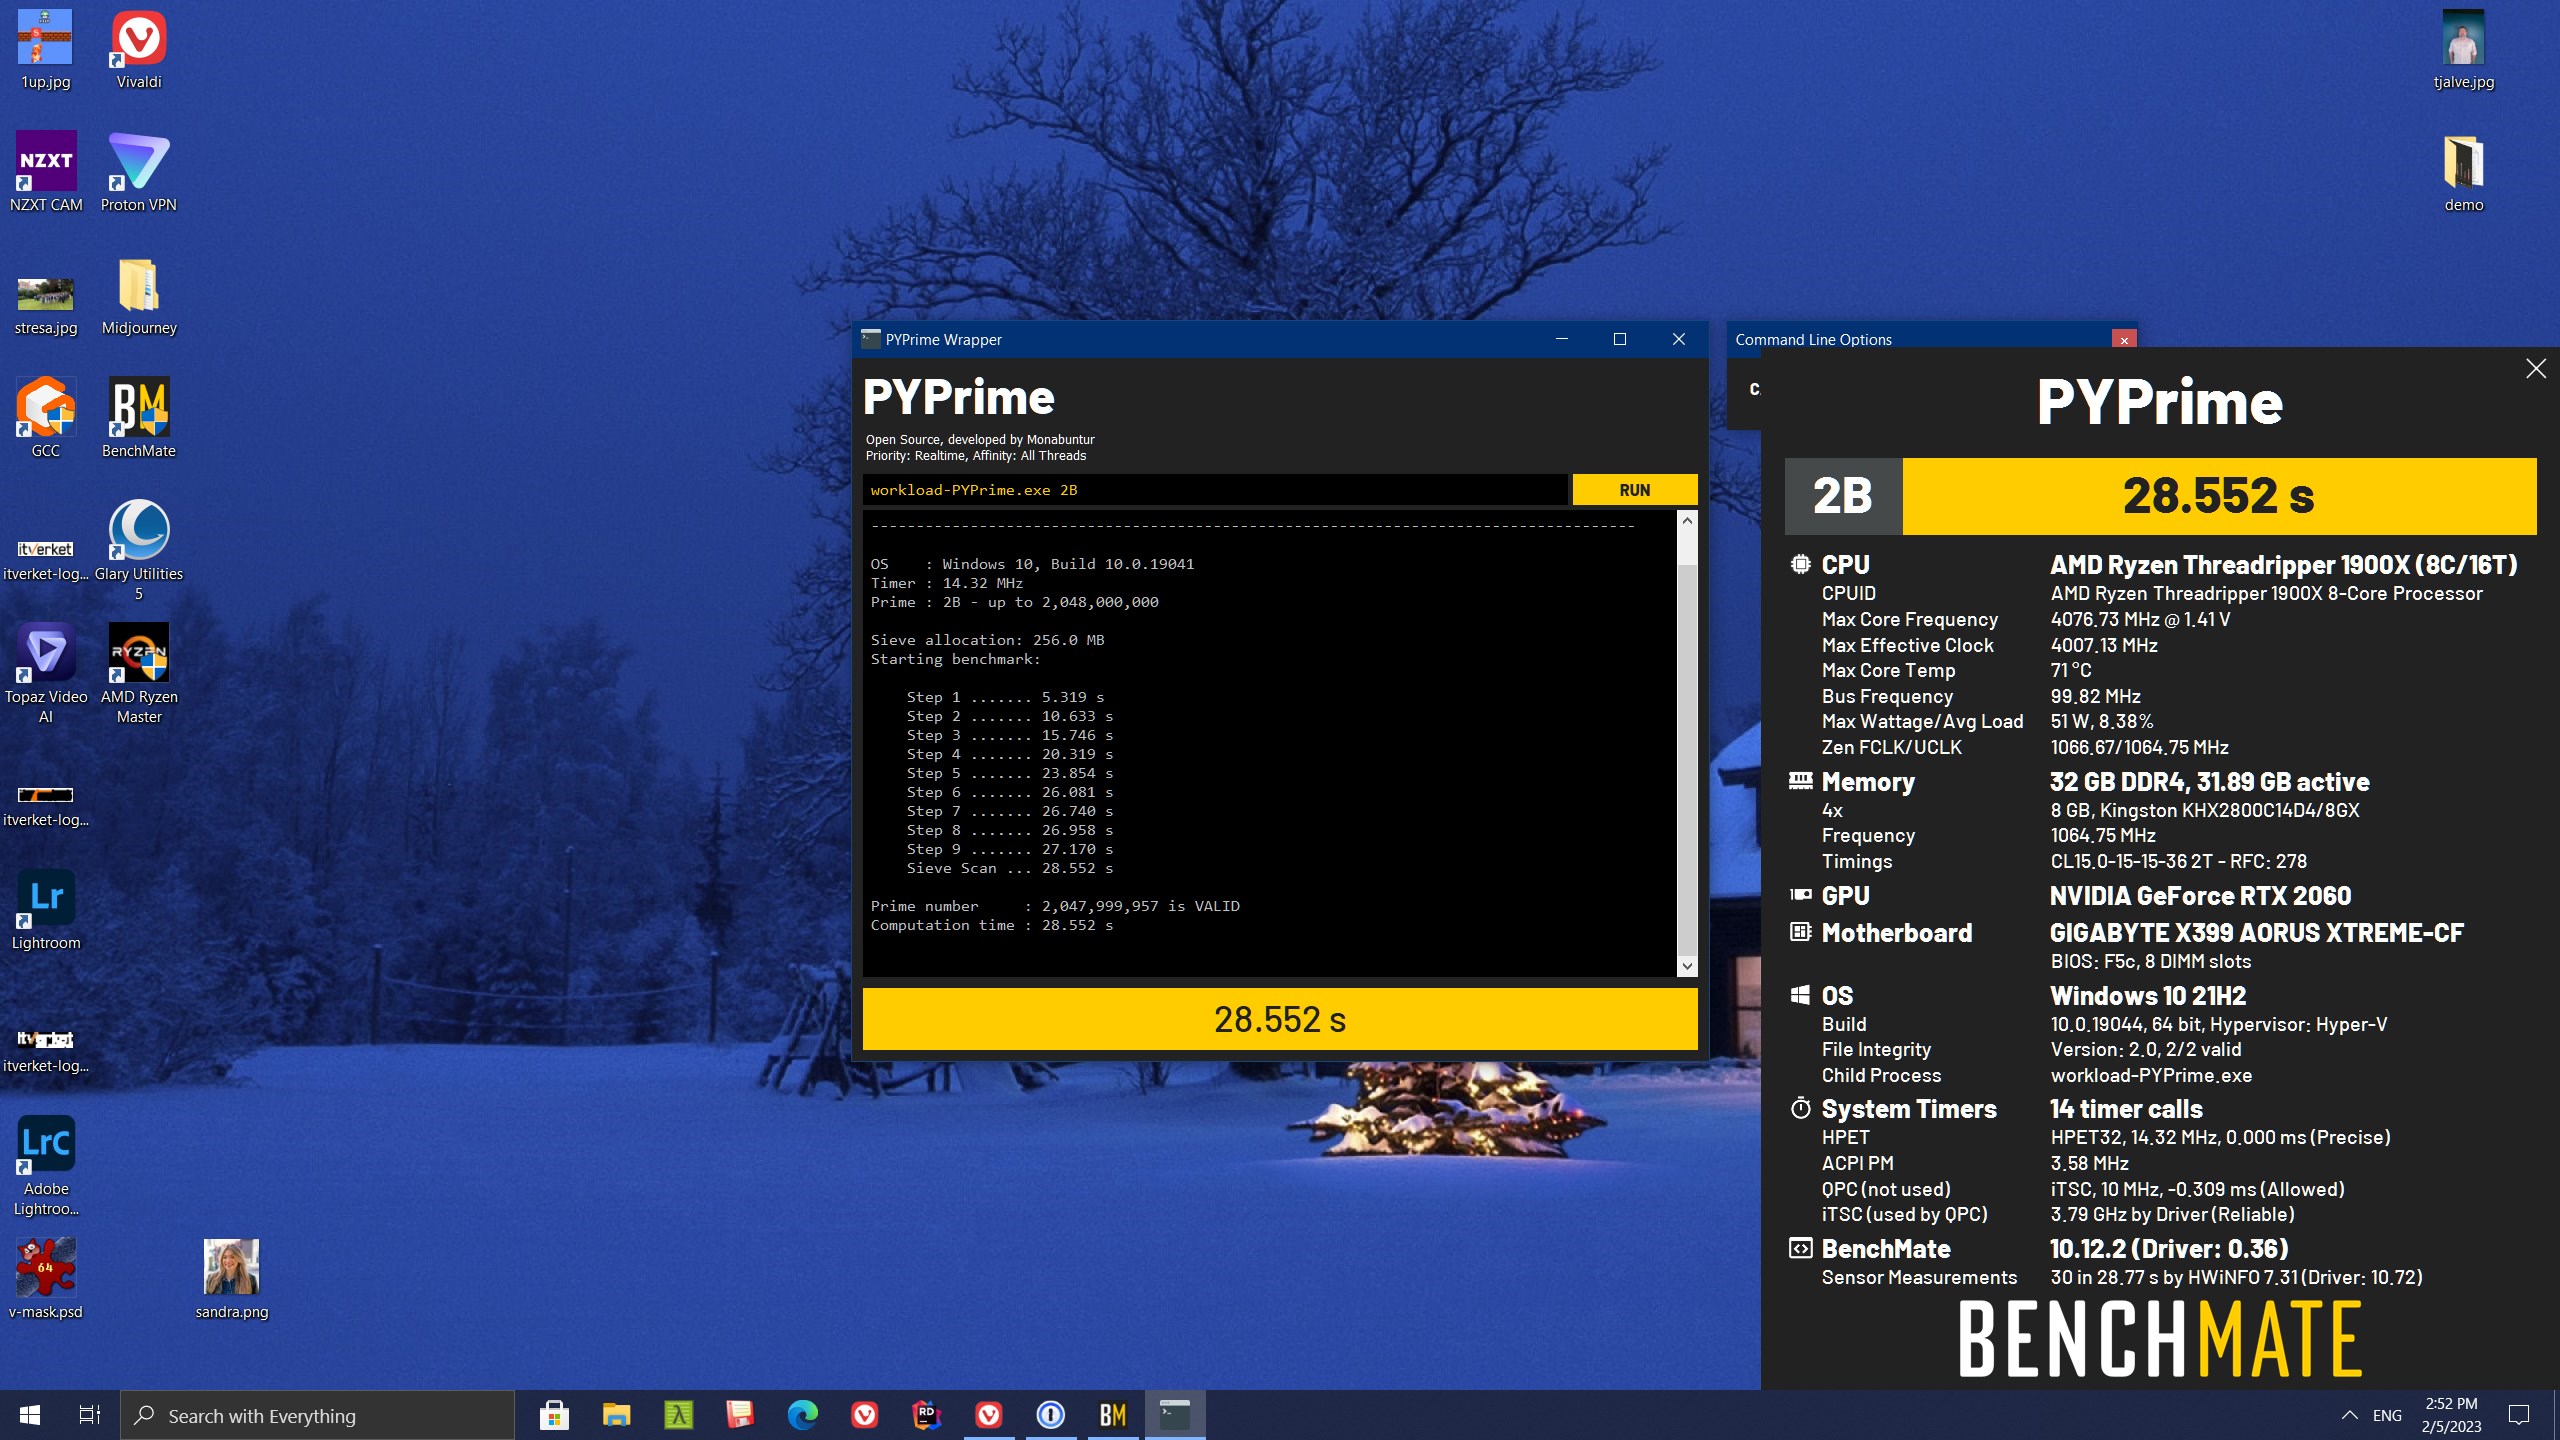Viewport: 2560px width, 1440px height.
Task: Click the yellow RUN button in PYPrime Wrapper
Action: point(1634,490)
